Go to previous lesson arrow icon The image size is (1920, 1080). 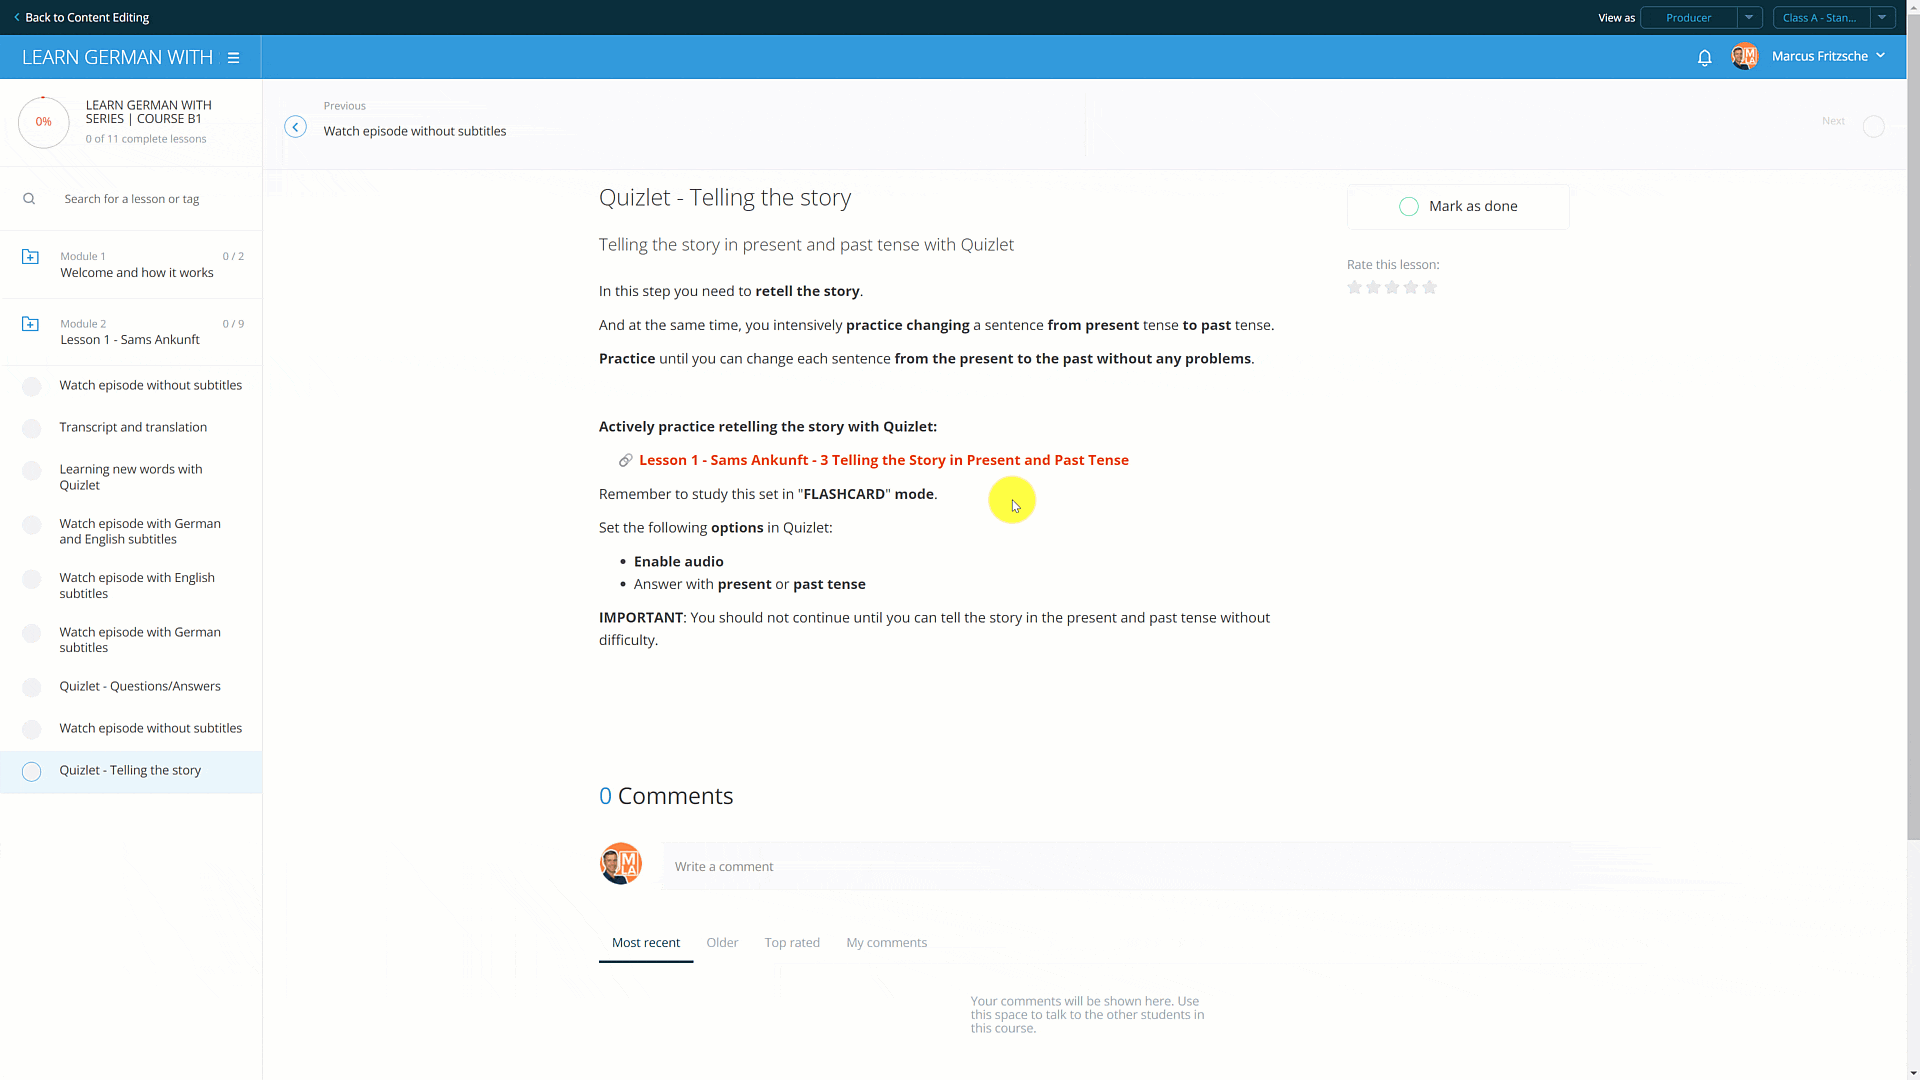pyautogui.click(x=295, y=127)
